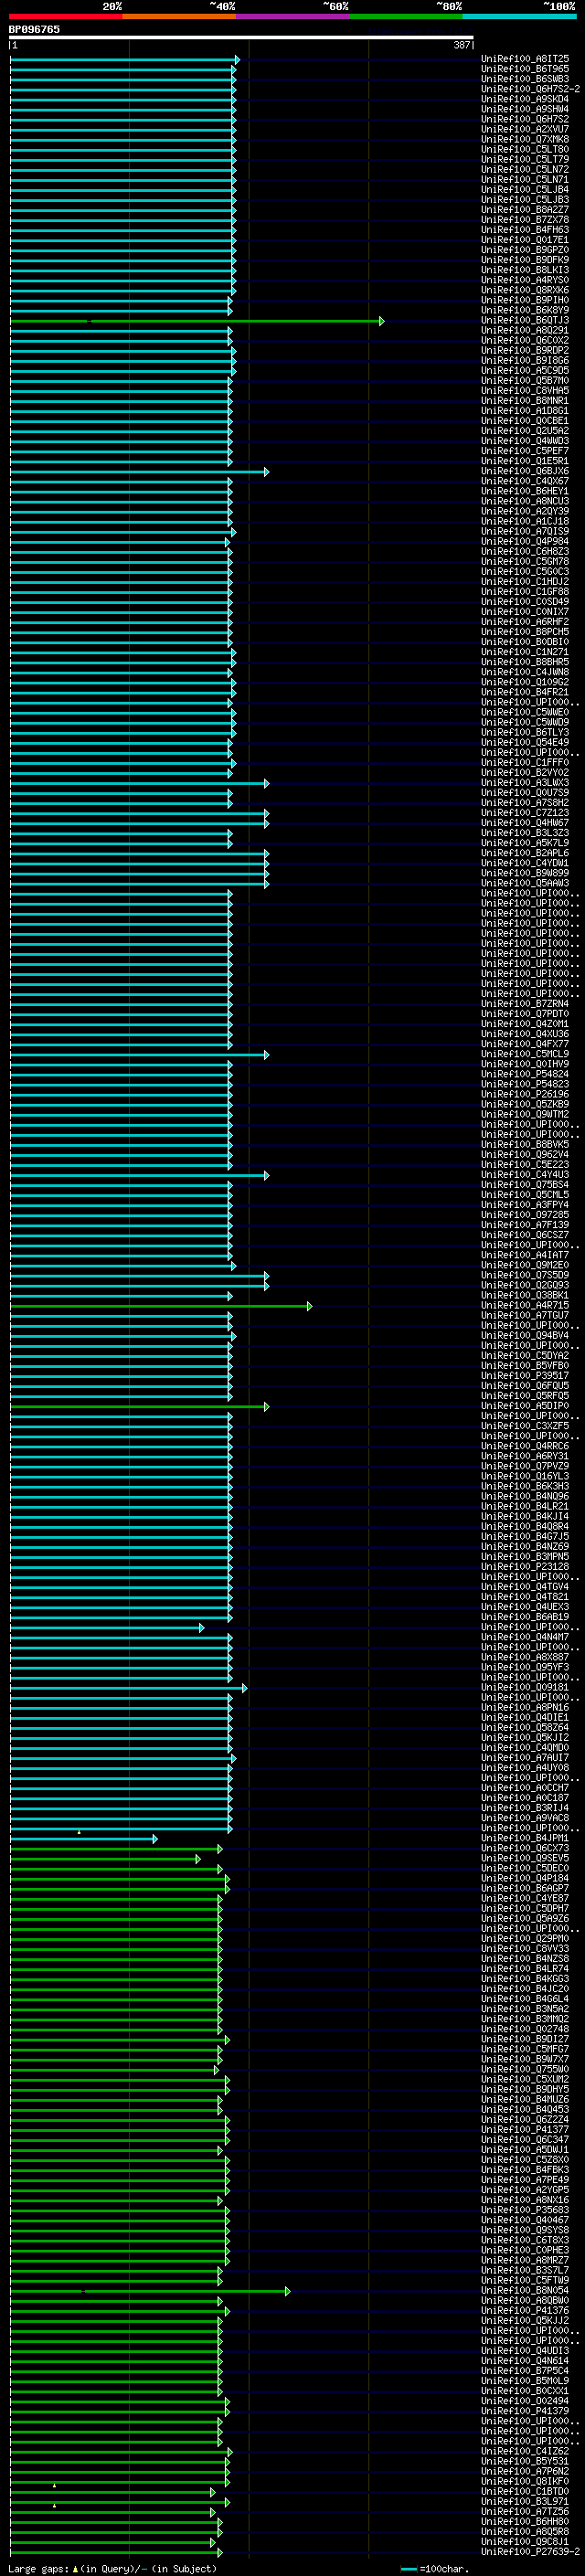Select the UniRef100_A5DIP0 label
The height and width of the screenshot is (2576, 585).
click(x=525, y=1406)
